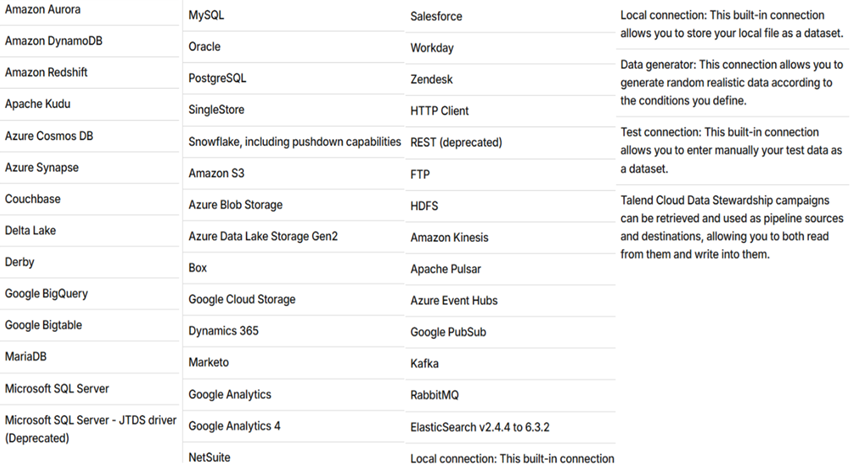Select the Dynamics 365 entry

coord(223,331)
